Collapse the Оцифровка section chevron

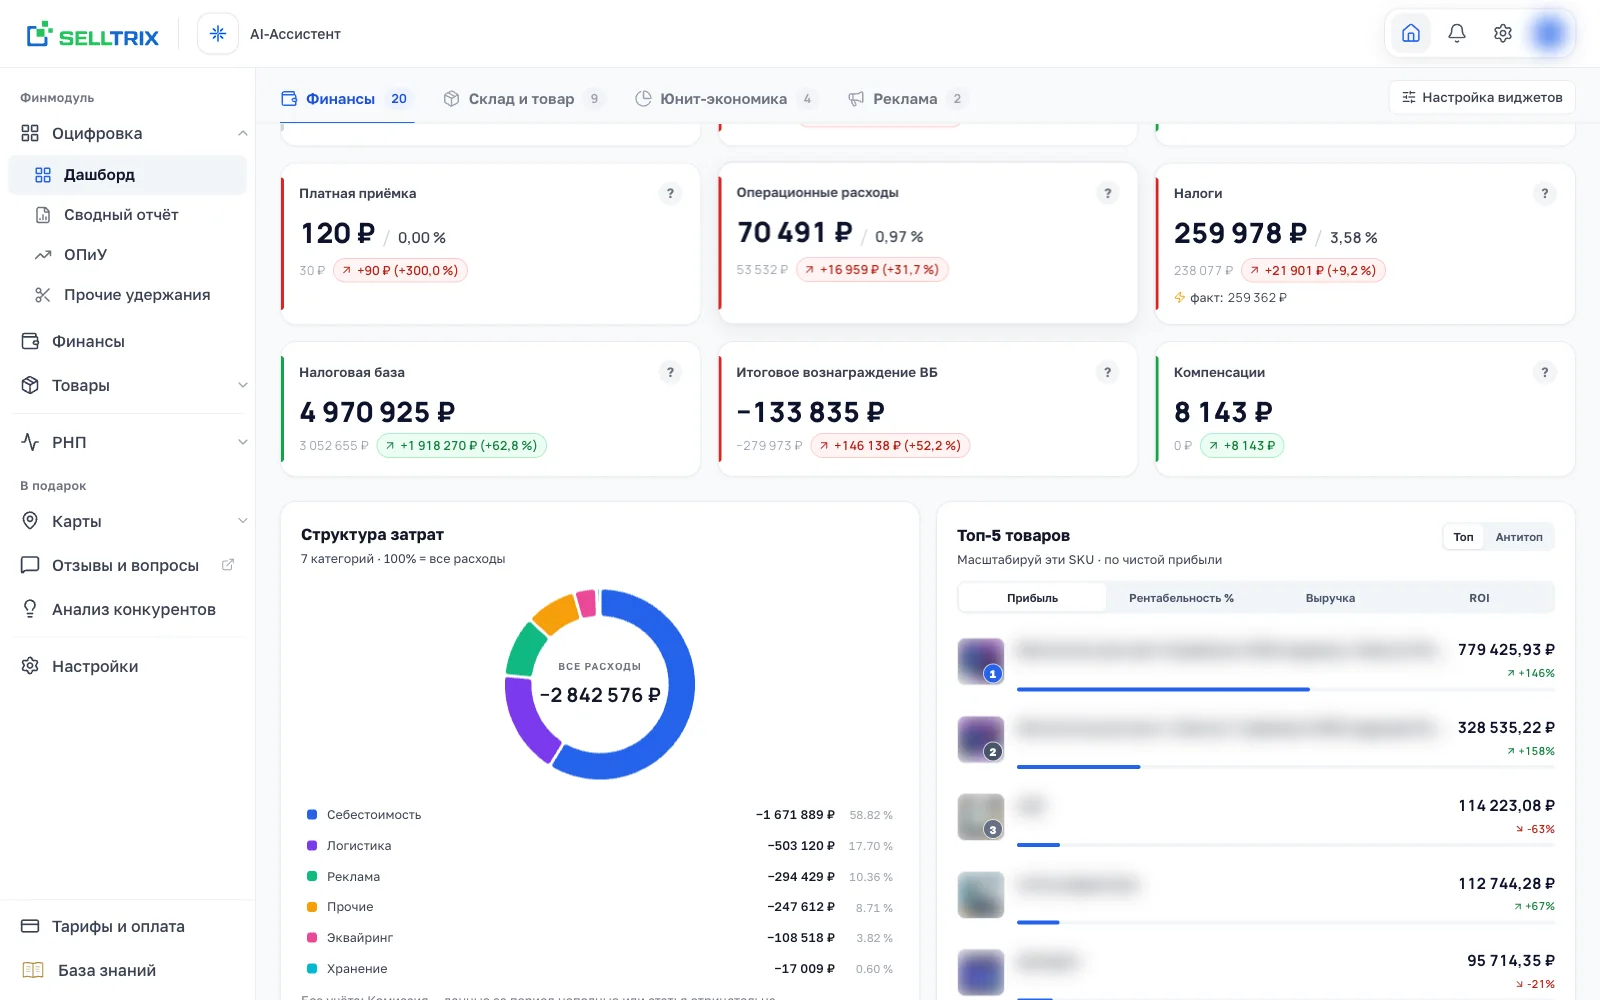242,133
